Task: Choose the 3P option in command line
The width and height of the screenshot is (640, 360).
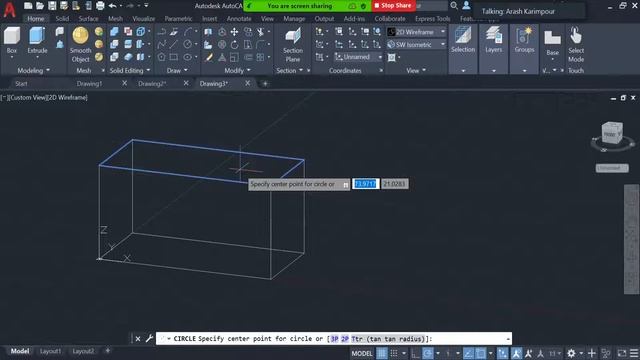Action: tap(334, 339)
